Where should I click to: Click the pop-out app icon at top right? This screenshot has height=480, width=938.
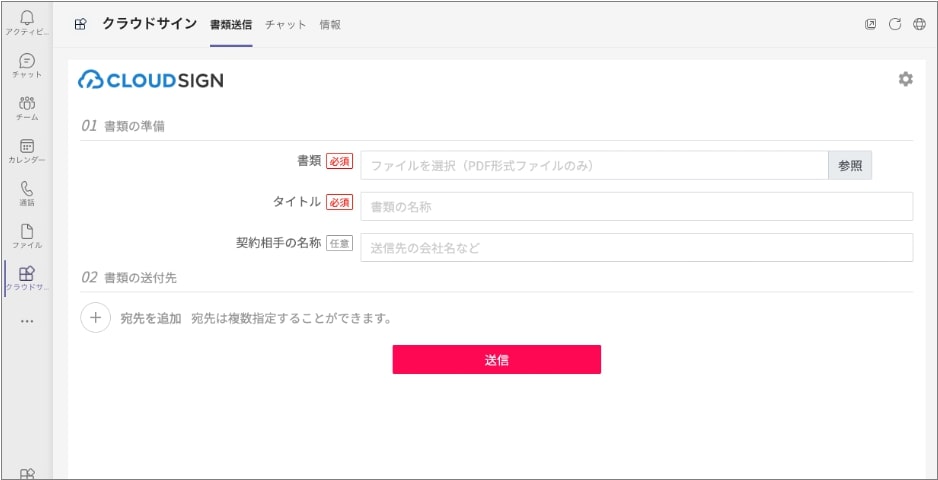click(870, 24)
